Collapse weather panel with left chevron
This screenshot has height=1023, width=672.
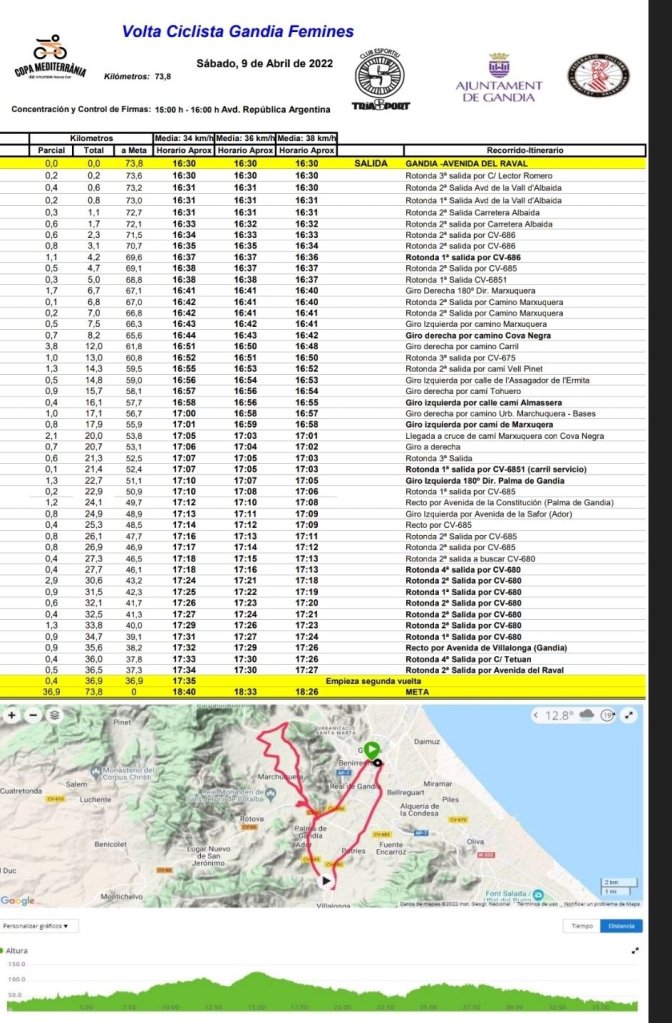point(535,716)
